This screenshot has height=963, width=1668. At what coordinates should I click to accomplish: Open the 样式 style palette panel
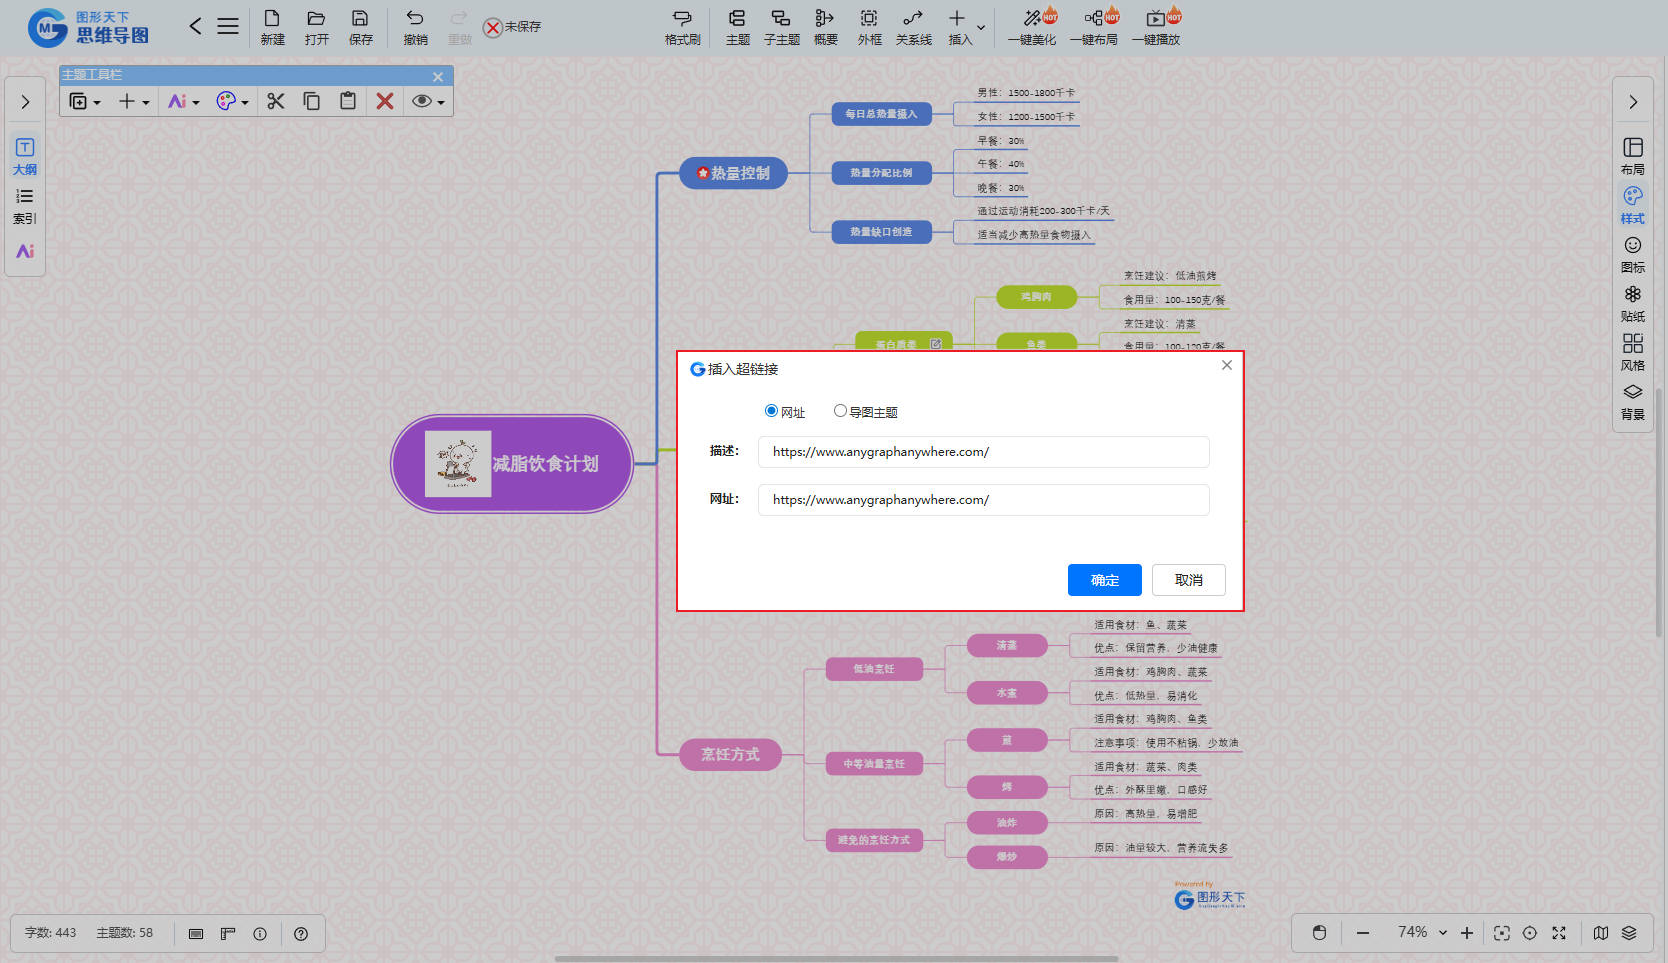pos(1632,205)
